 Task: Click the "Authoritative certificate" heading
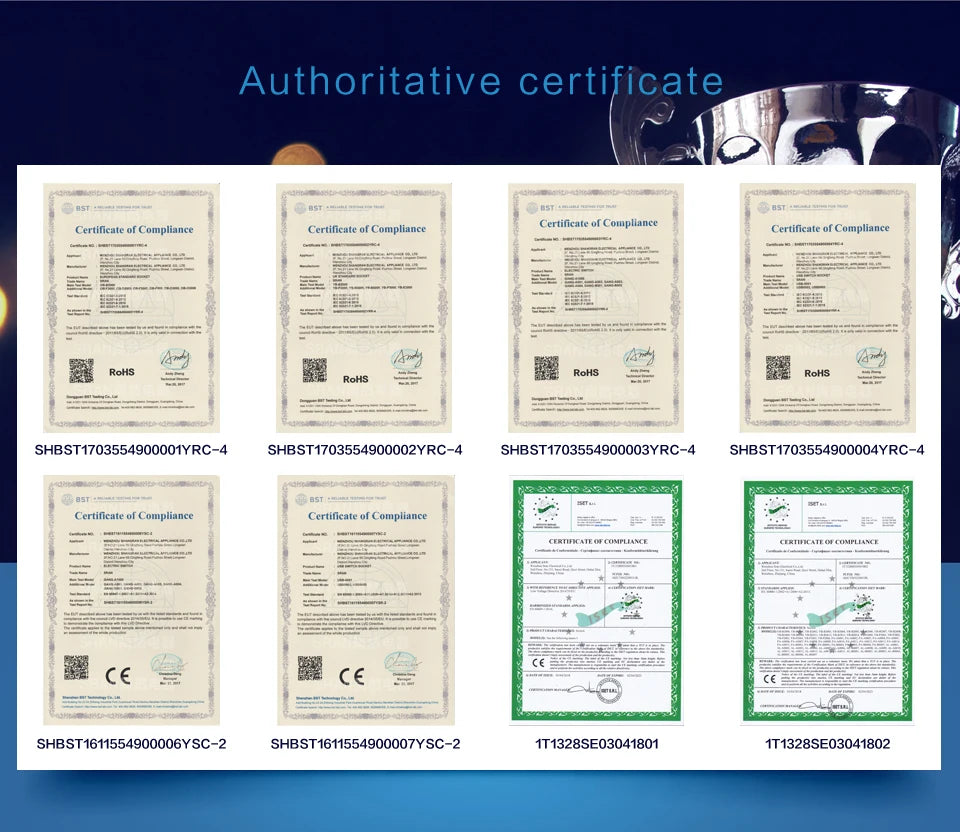481,81
